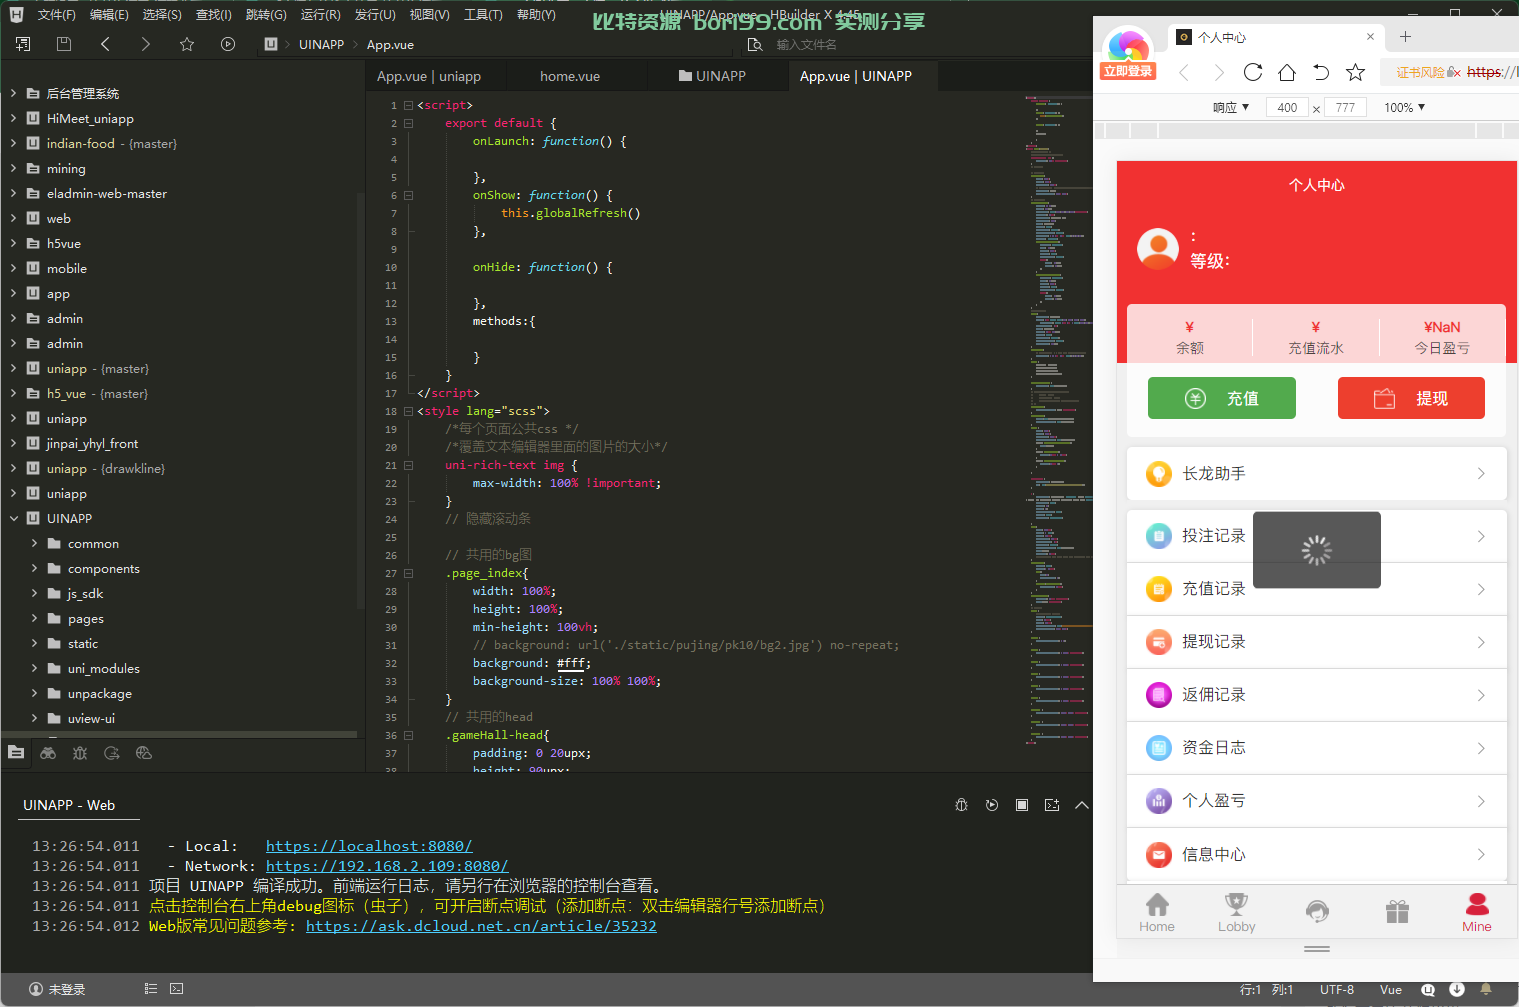Click the code minimap in the editor
The width and height of the screenshot is (1519, 1007).
1058,420
